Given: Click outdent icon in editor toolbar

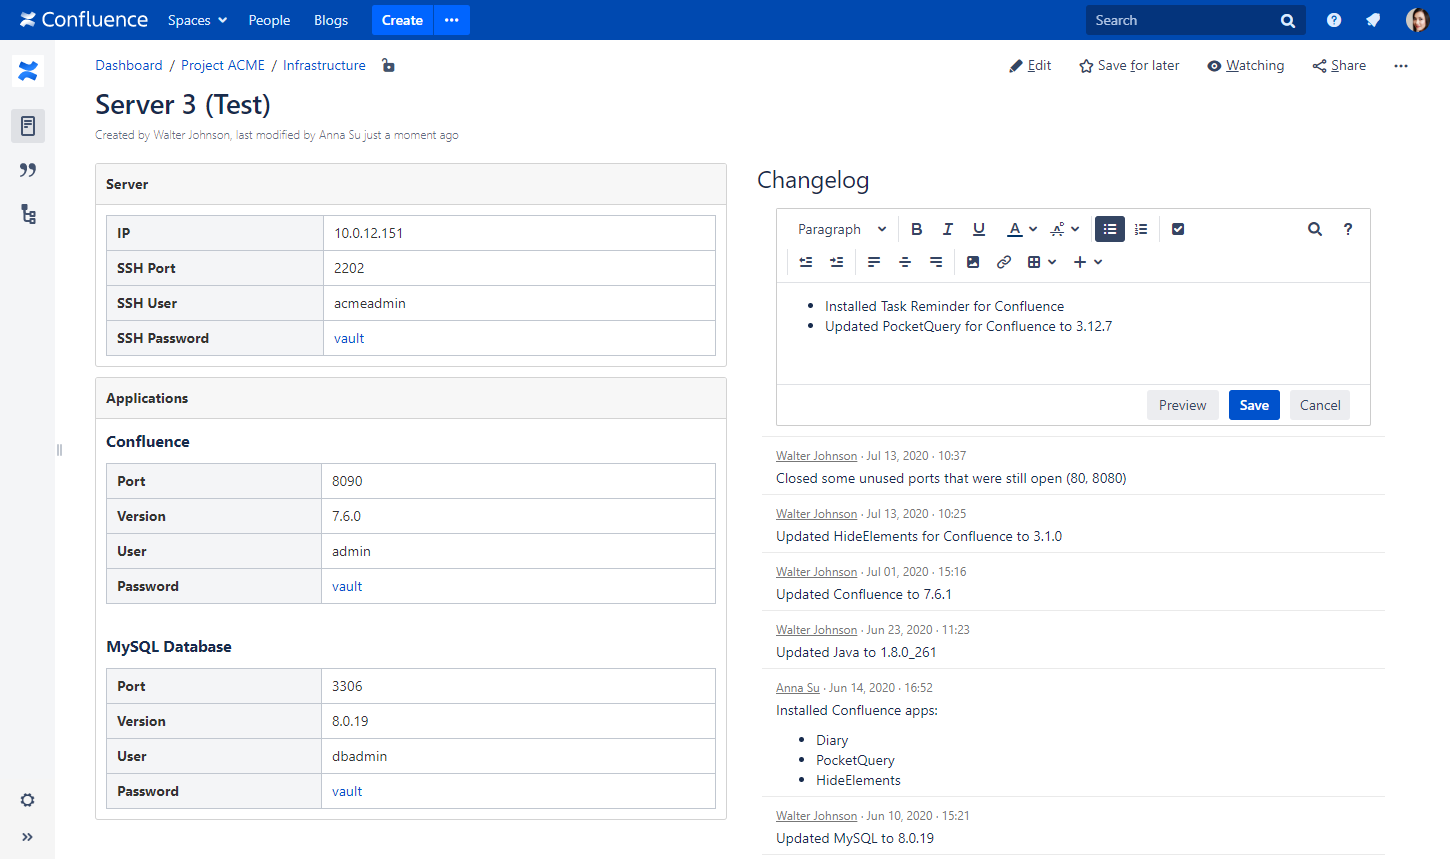Looking at the screenshot, I should pos(806,262).
